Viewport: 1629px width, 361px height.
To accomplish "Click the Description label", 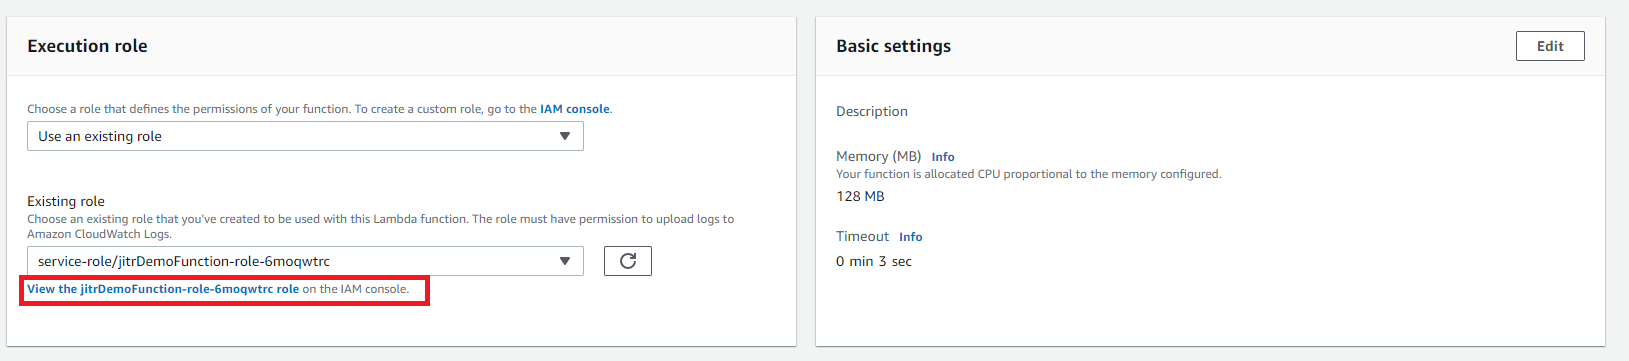I will [x=872, y=111].
